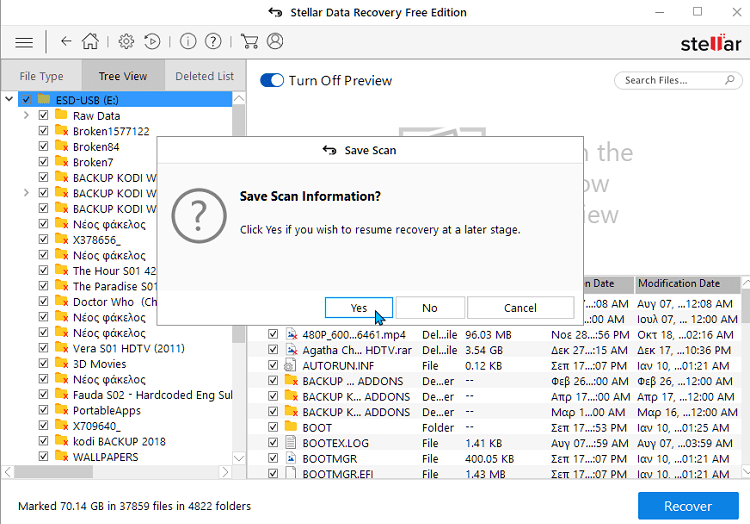The height and width of the screenshot is (524, 750).
Task: Click tree panel scroll down arrow
Action: coord(239,458)
